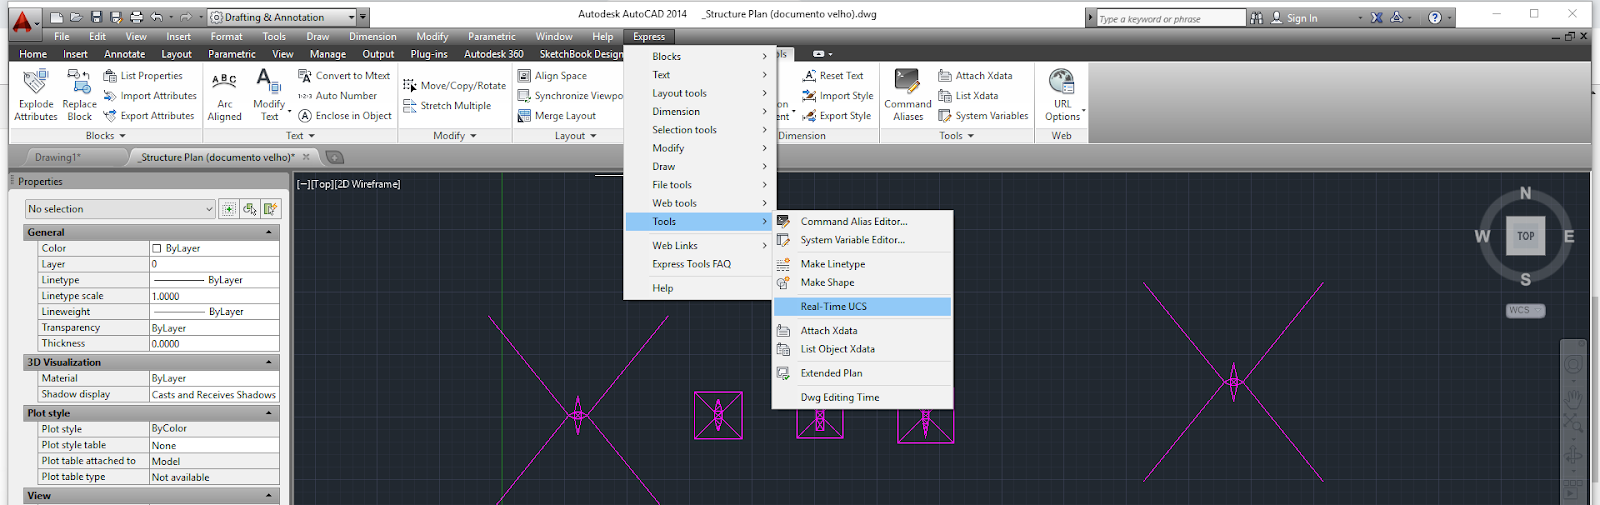Click Import Style in ribbon
The image size is (1600, 505).
pos(838,96)
